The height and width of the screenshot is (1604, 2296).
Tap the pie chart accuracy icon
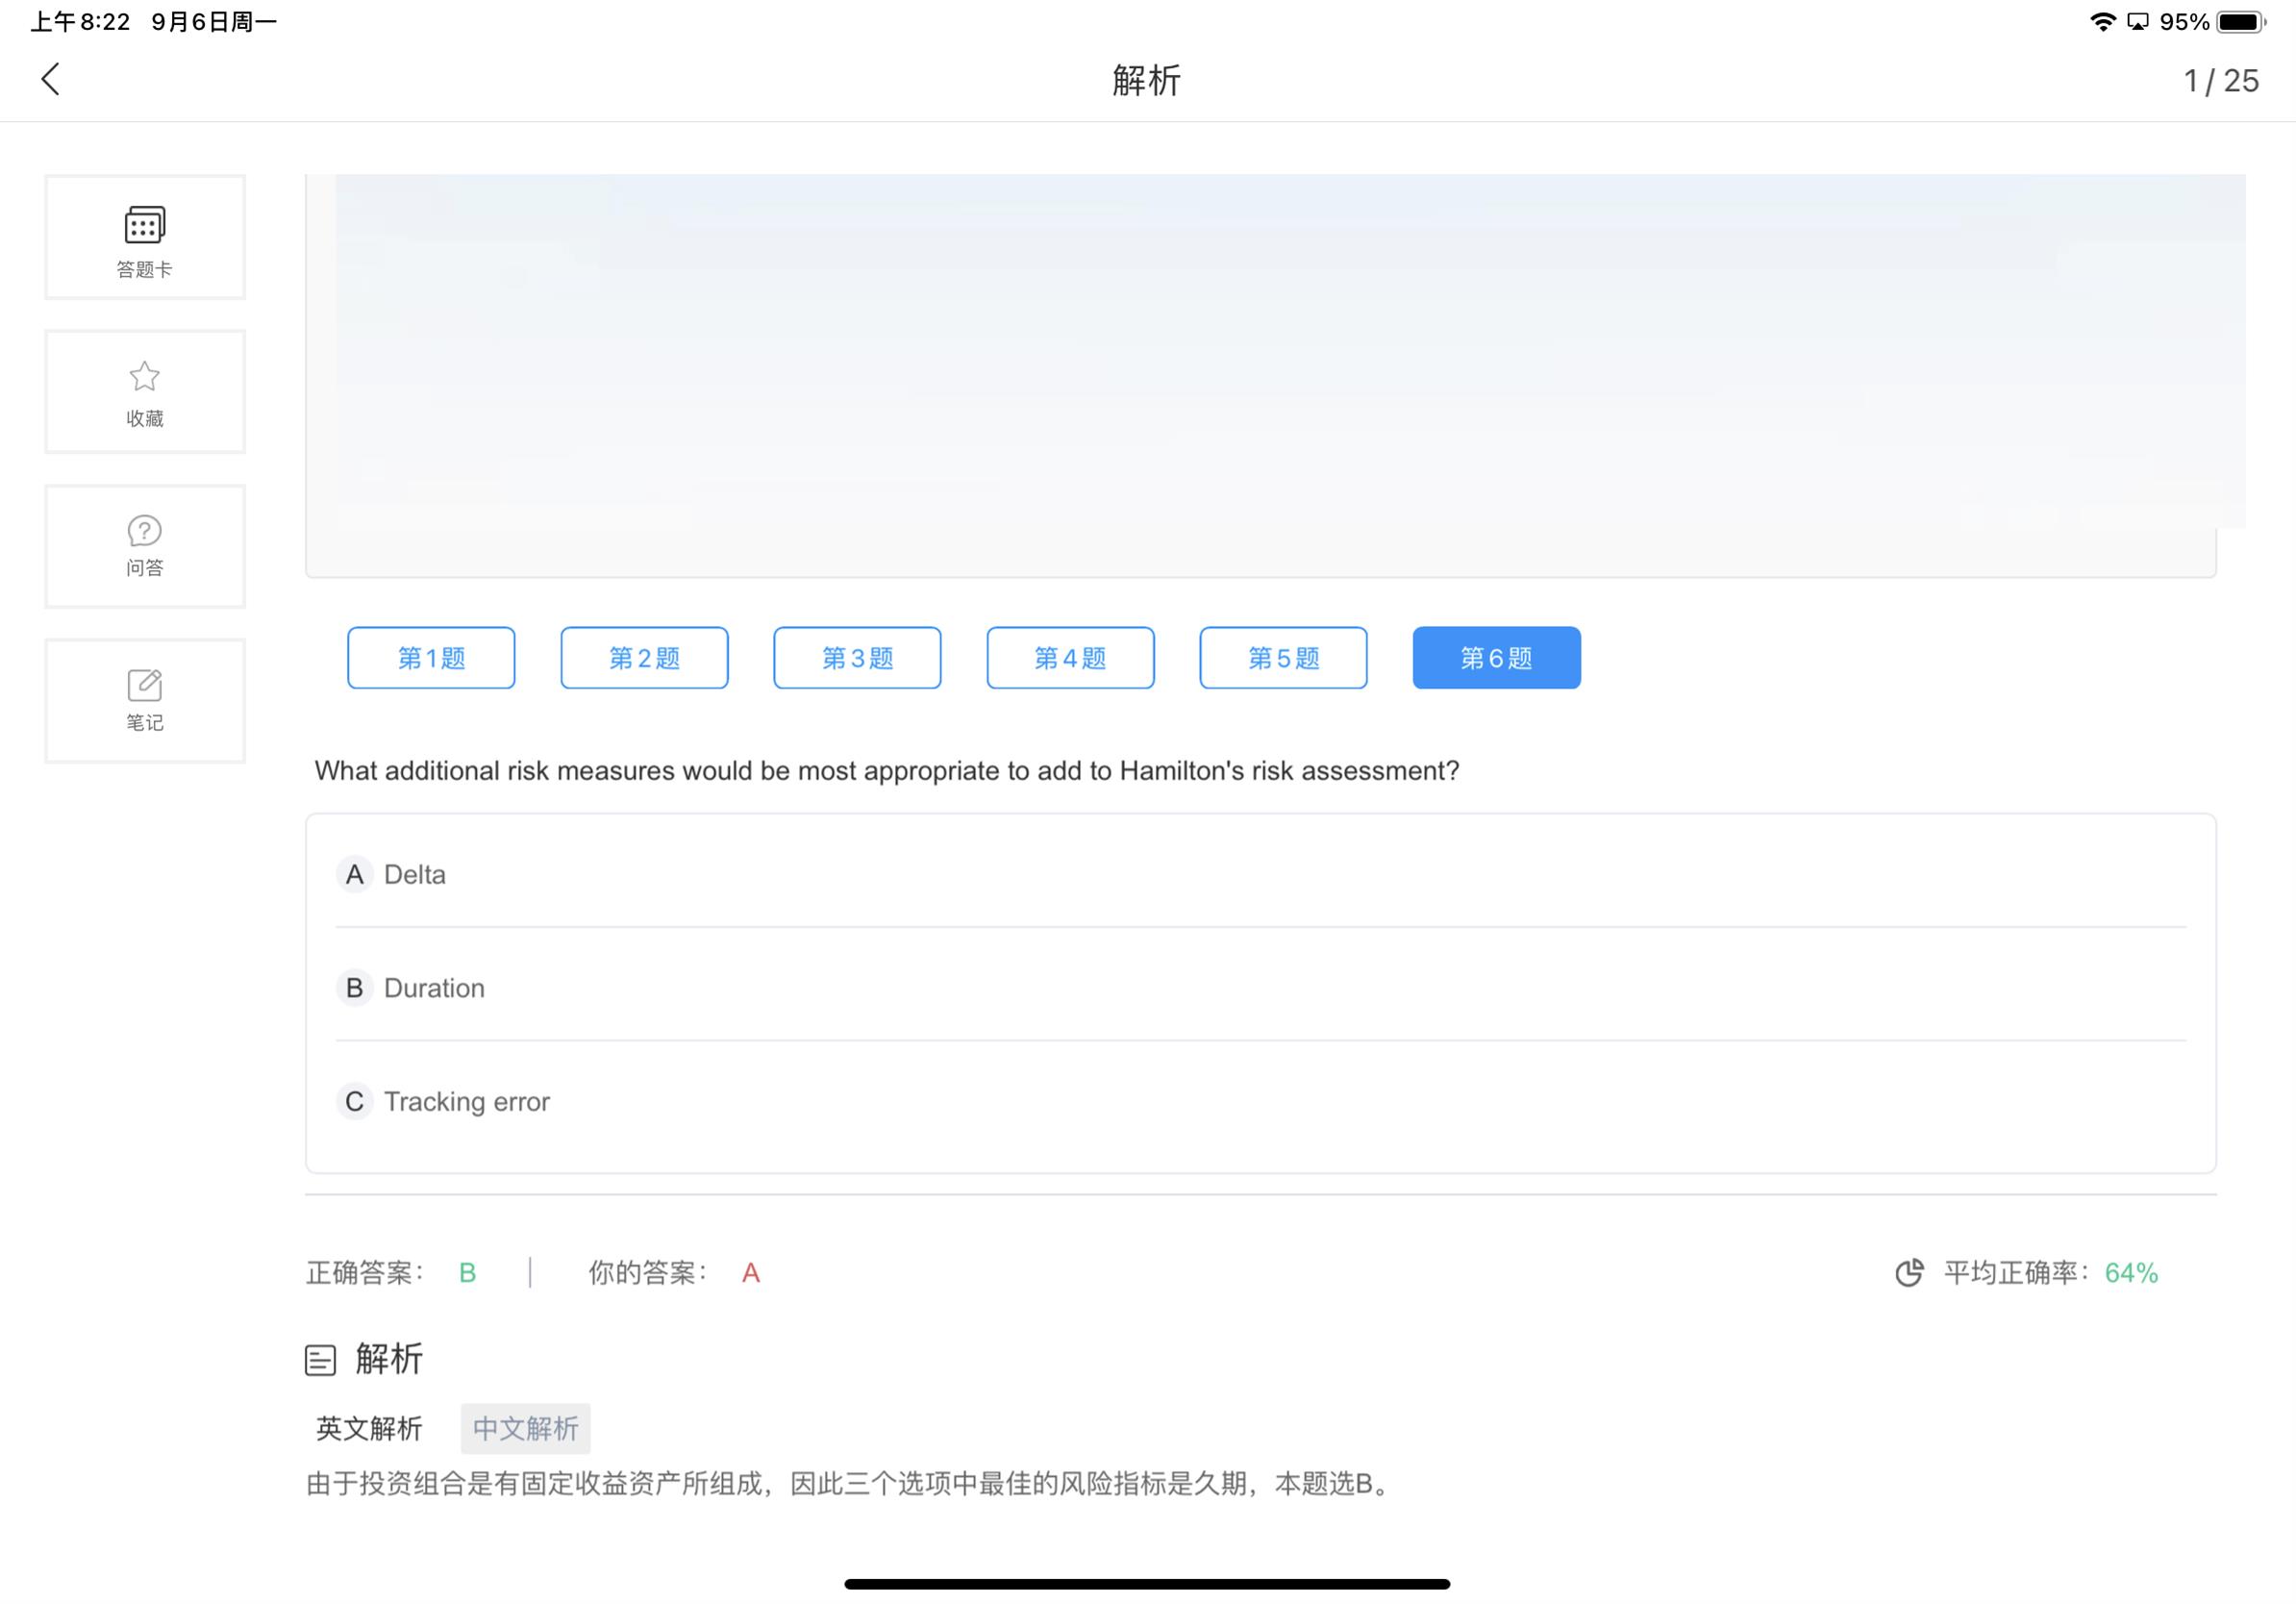click(x=1909, y=1273)
